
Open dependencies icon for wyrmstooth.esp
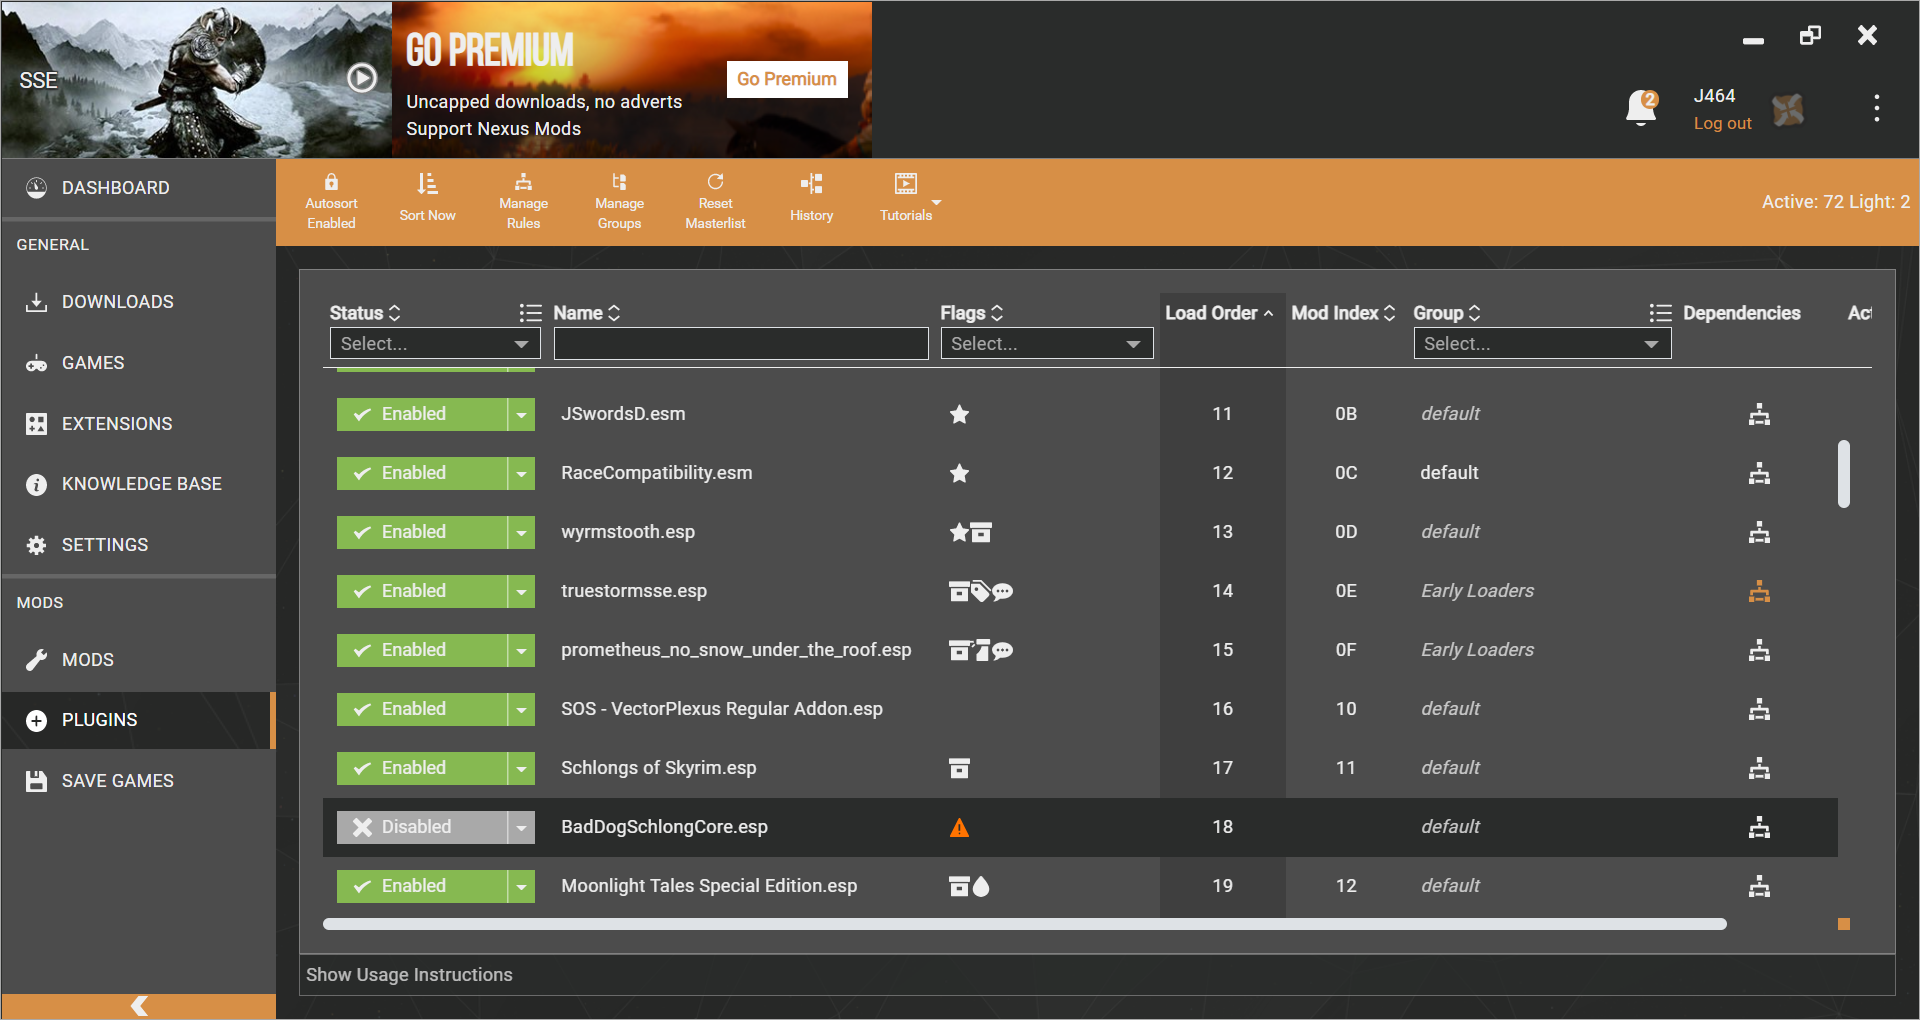(1759, 532)
